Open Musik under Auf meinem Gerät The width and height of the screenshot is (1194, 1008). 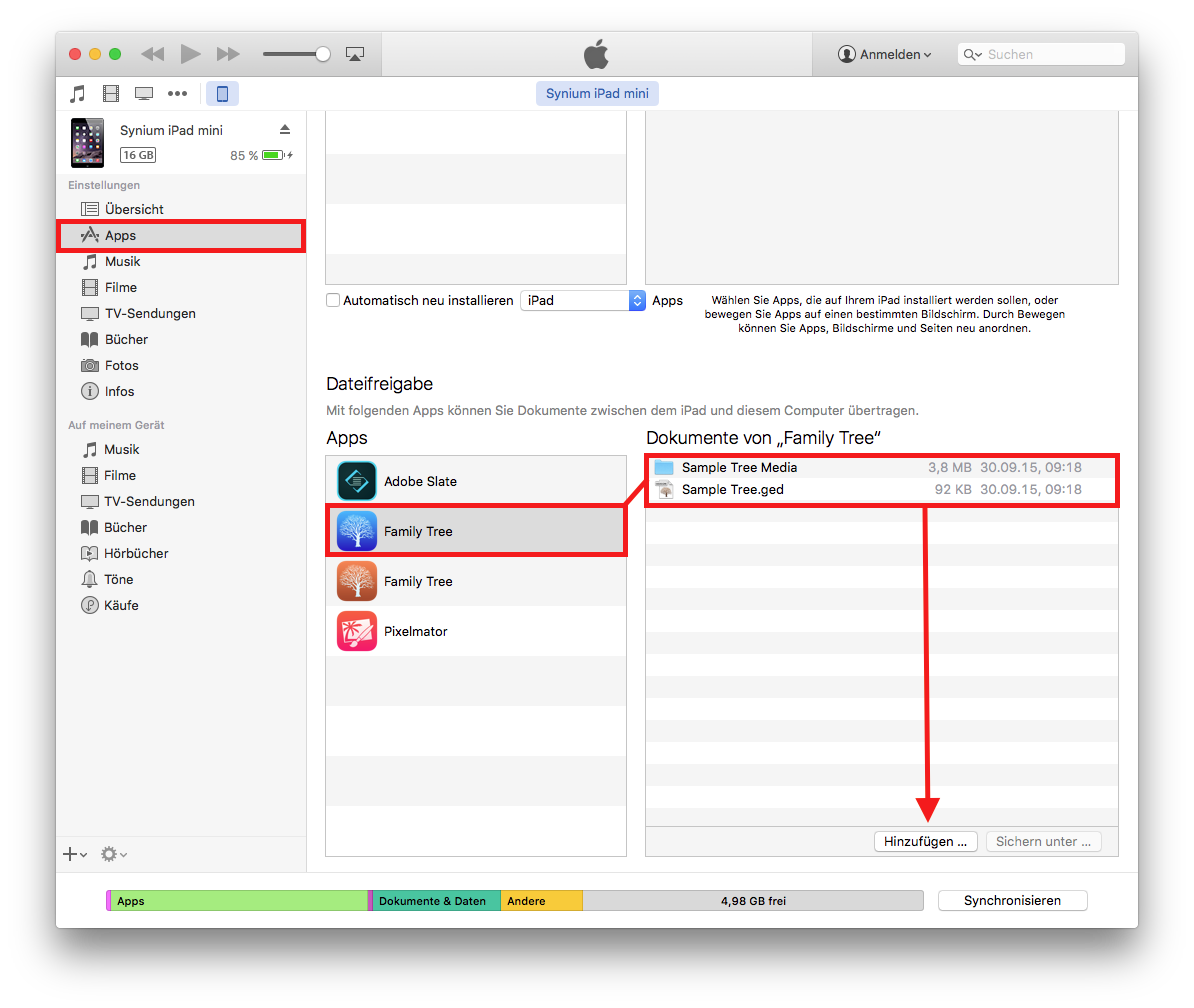[181, 450]
